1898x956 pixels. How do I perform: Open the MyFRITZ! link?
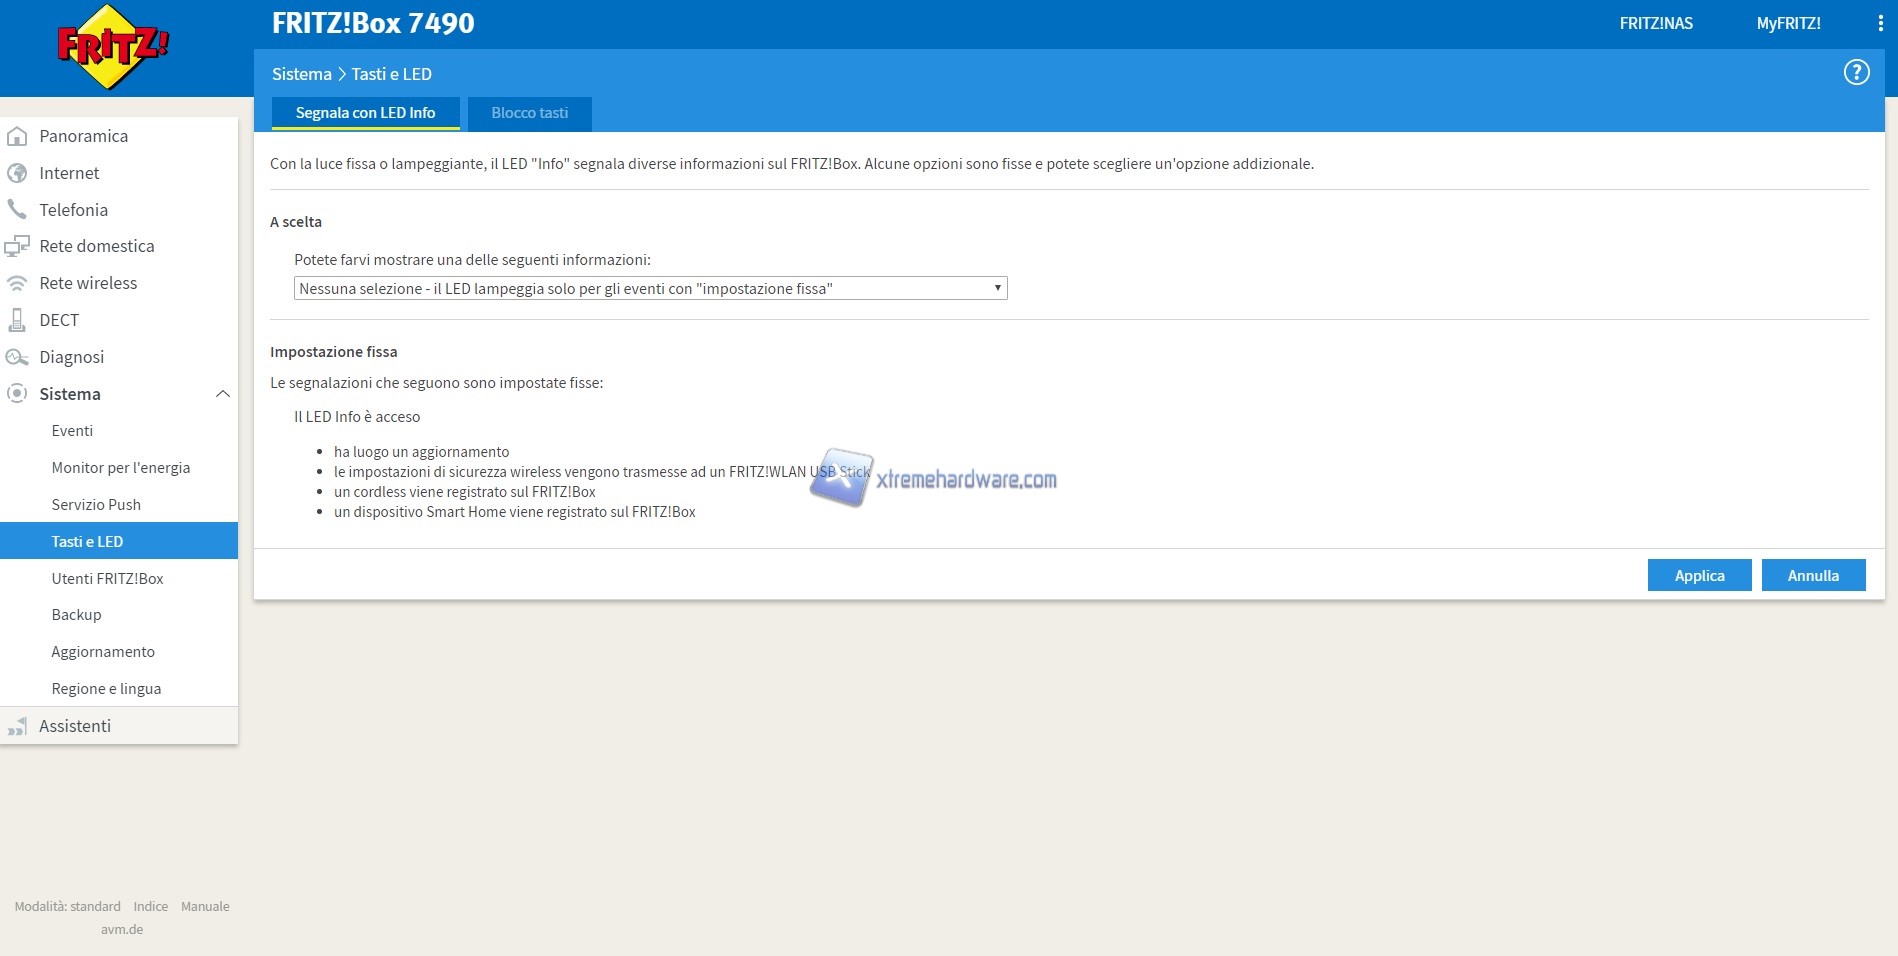point(1788,23)
